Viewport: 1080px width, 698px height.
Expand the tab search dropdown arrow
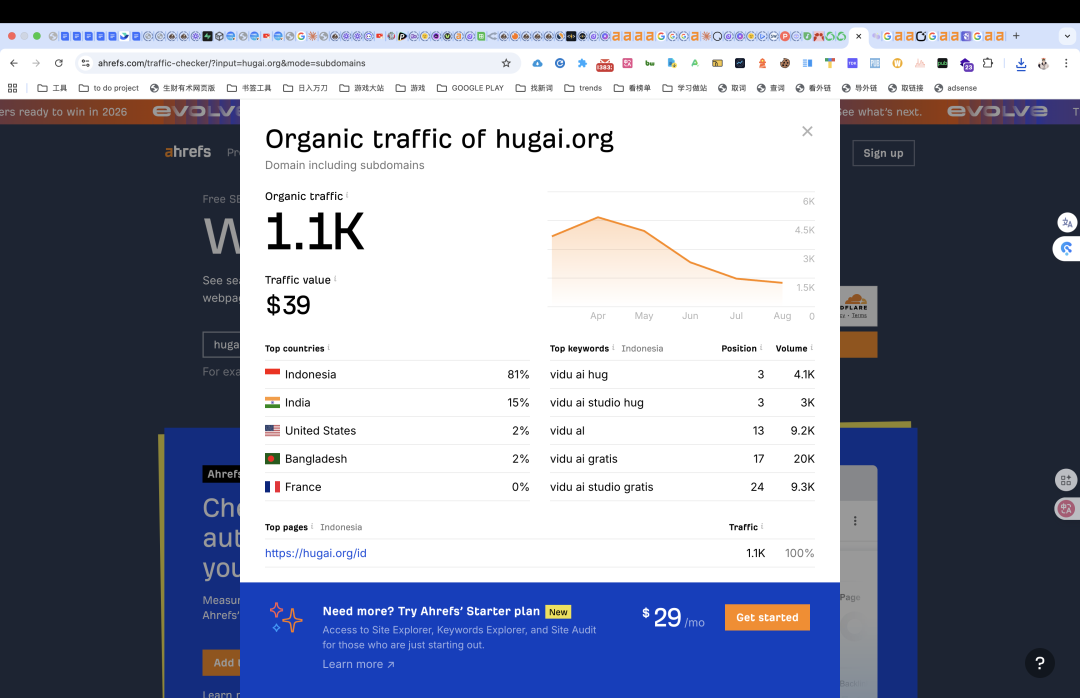coord(1067,36)
